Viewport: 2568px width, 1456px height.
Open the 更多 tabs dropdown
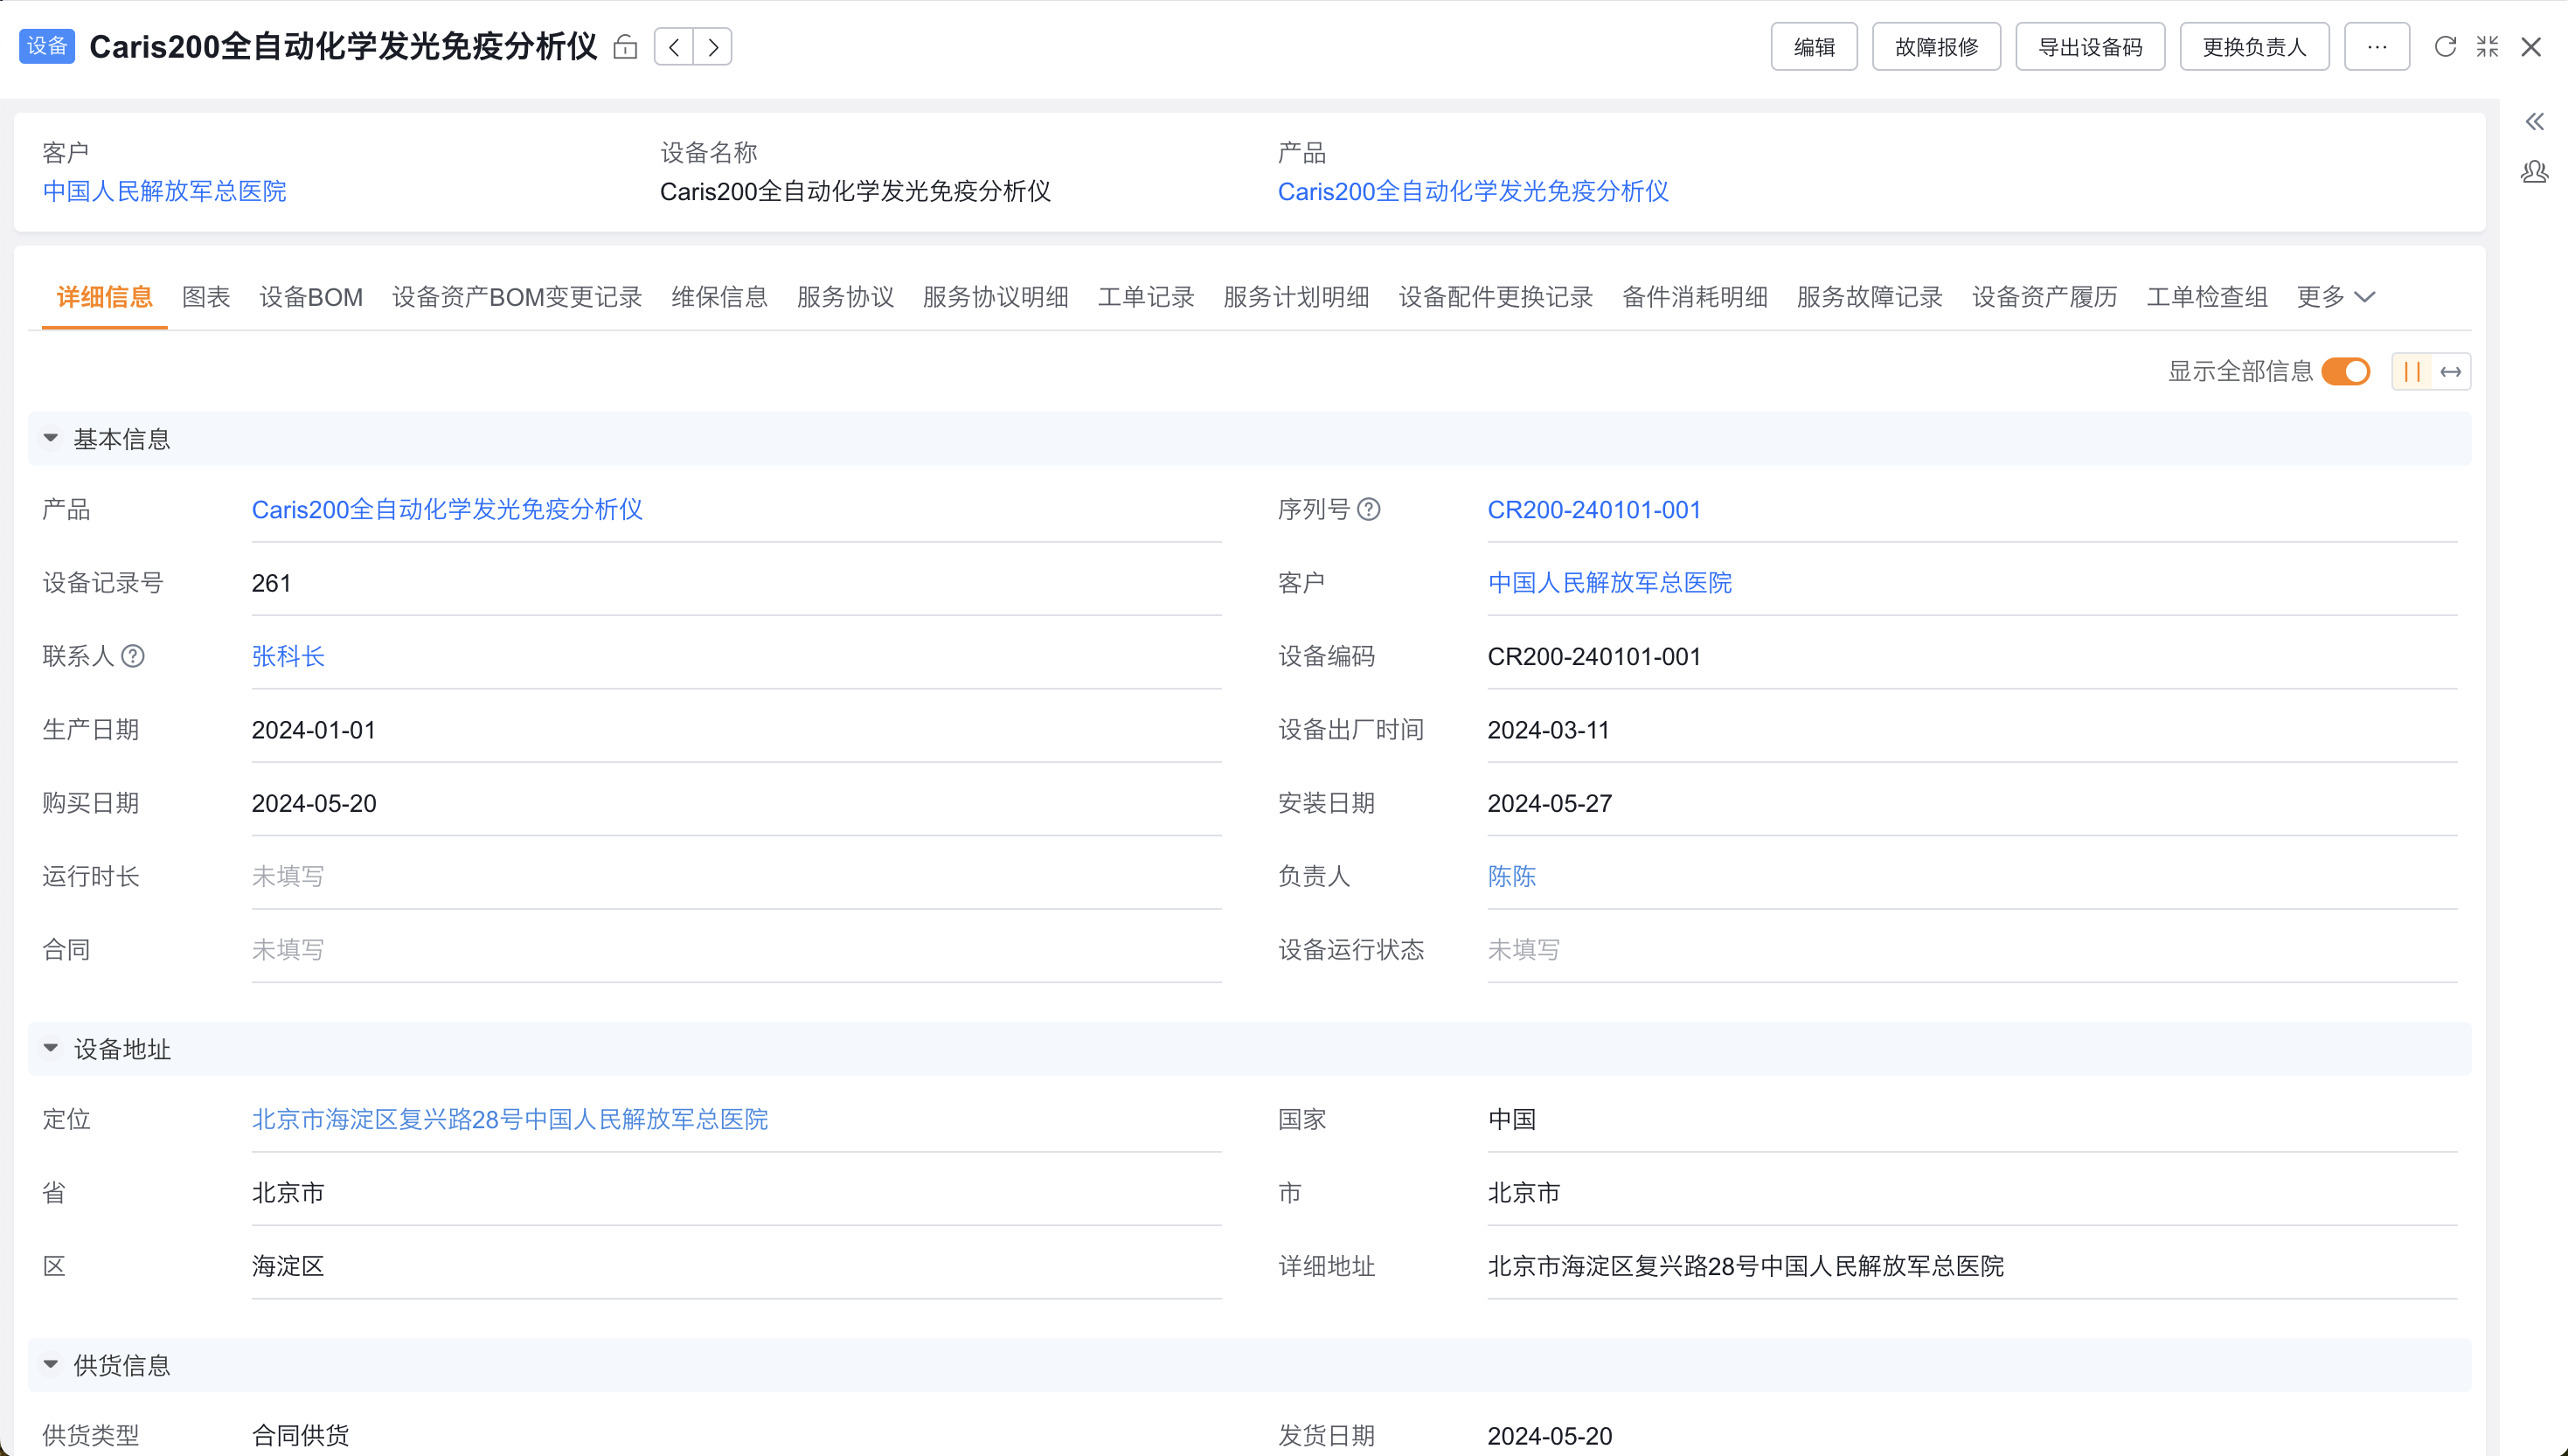[x=2335, y=297]
